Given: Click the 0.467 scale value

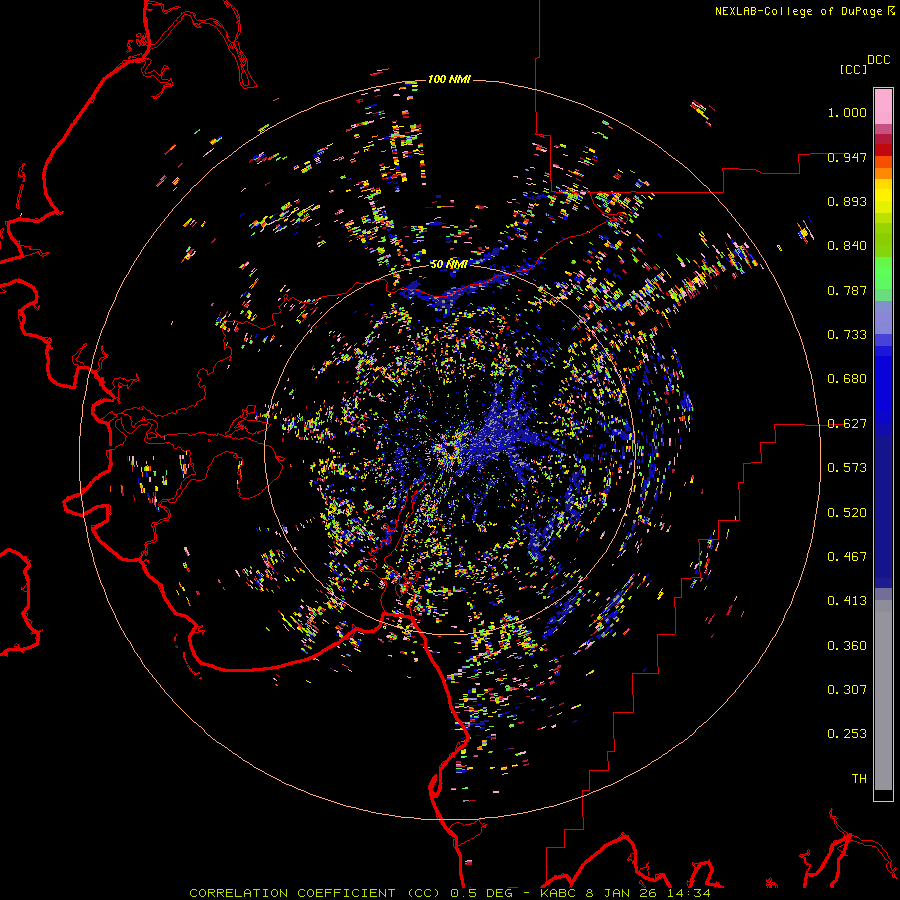Looking at the screenshot, I should point(847,557).
